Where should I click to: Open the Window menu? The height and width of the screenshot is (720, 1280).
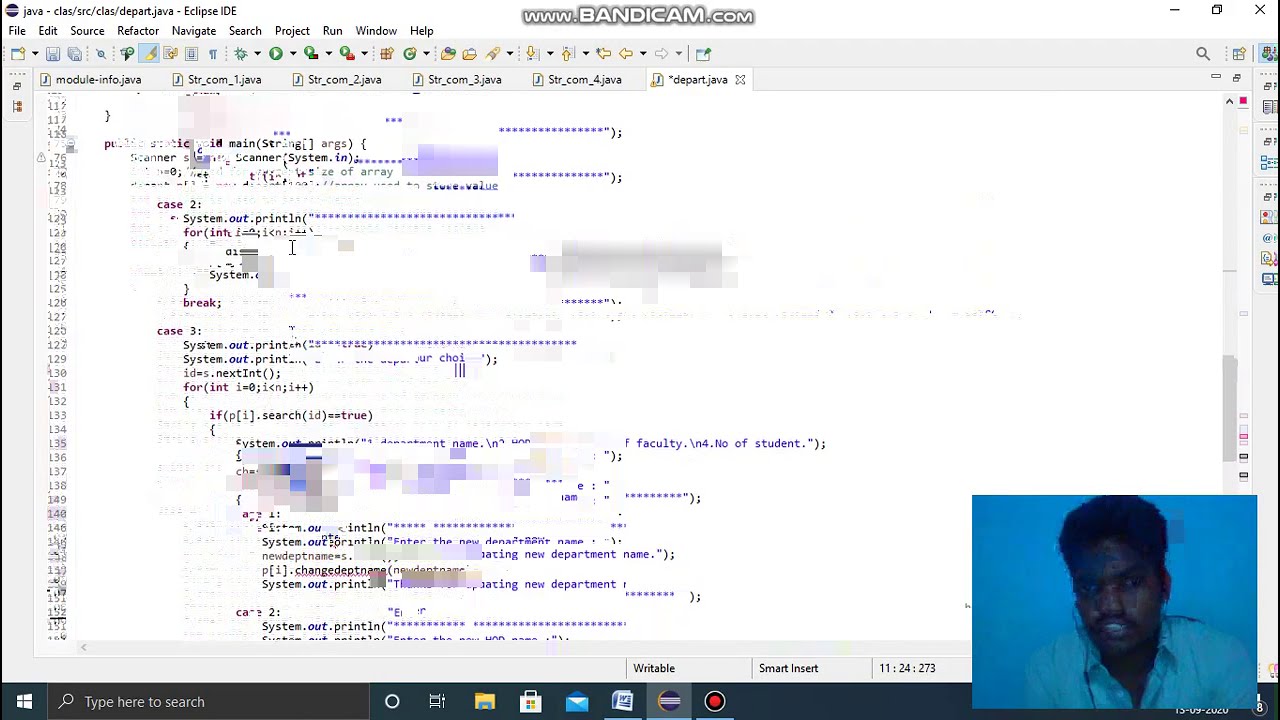pyautogui.click(x=376, y=31)
